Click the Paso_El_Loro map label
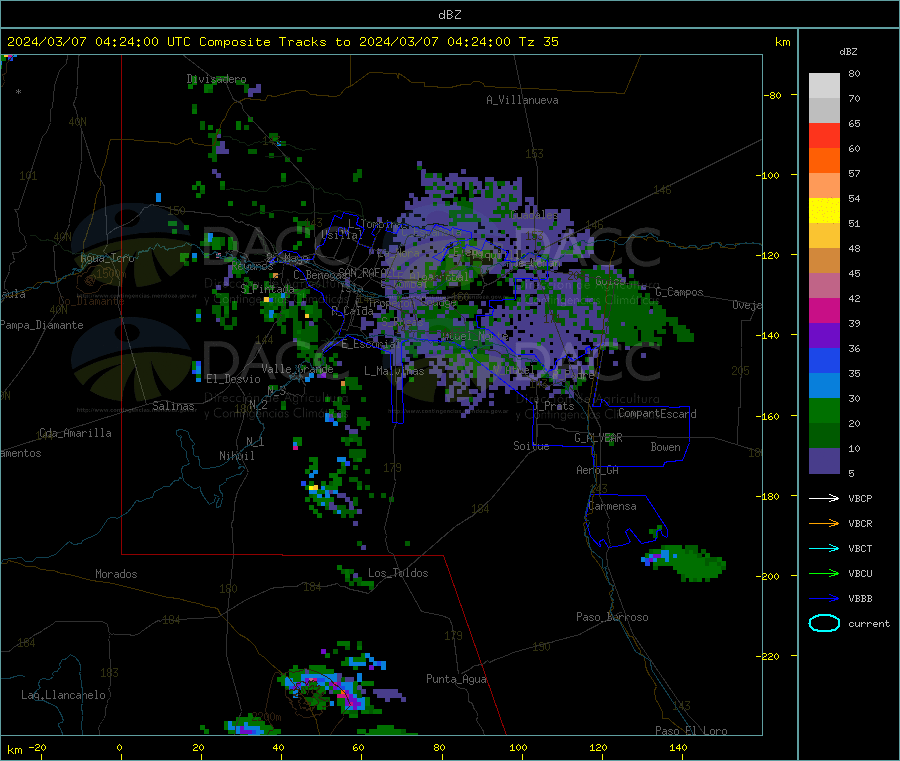This screenshot has width=900, height=761. pos(691,731)
